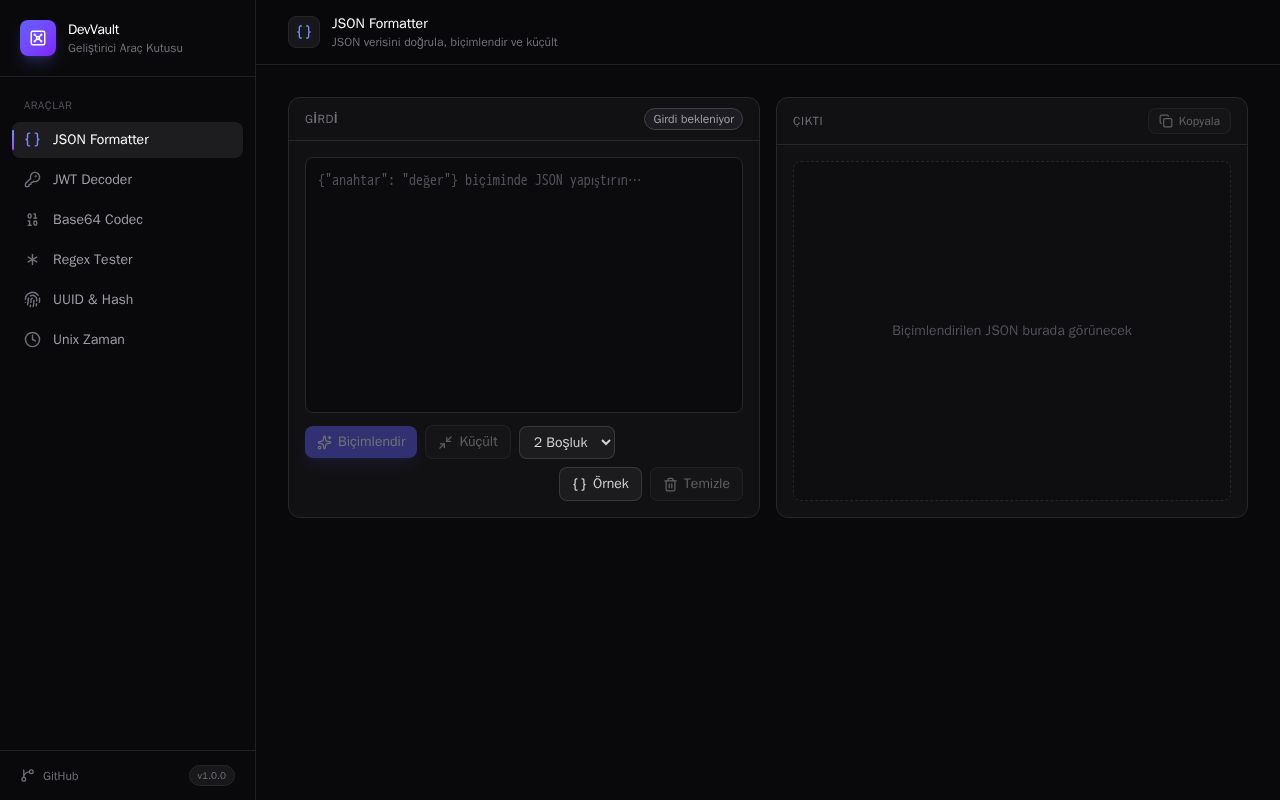1280x800 pixels.
Task: Click the Küçült minify button
Action: click(468, 442)
